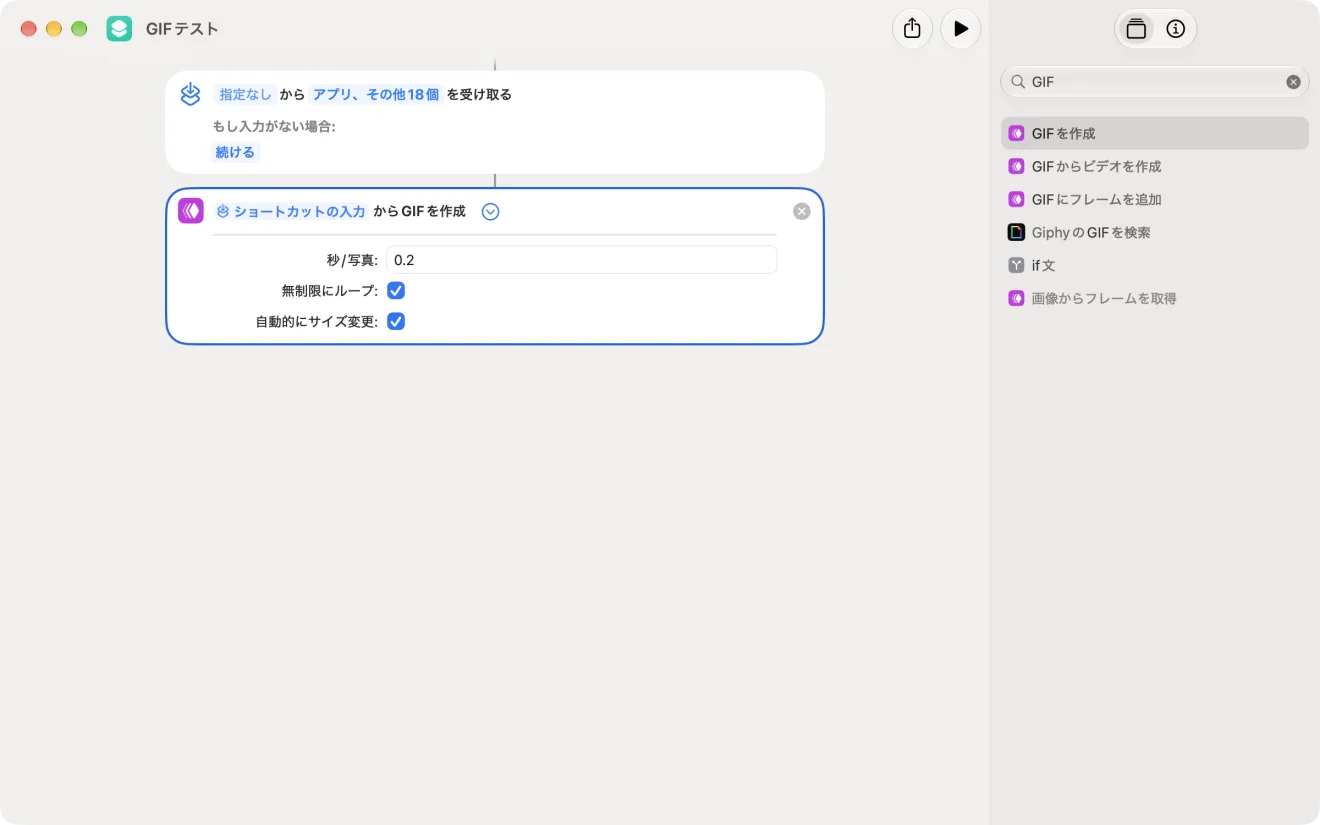This screenshot has height=825, width=1320.
Task: Select GIFからビデオを作成 in the list
Action: click(x=1154, y=166)
